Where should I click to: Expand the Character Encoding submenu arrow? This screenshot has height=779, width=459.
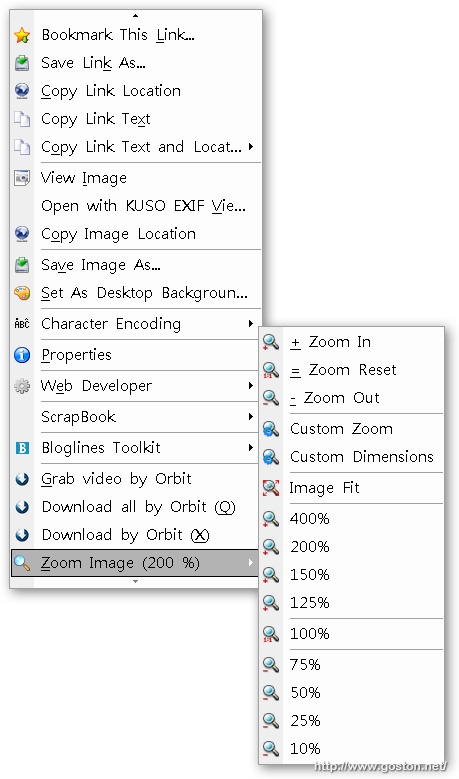click(251, 324)
